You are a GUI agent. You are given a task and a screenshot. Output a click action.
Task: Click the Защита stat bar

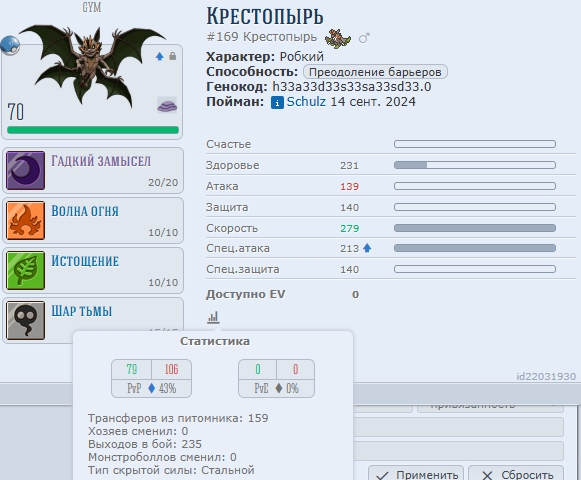pyautogui.click(x=475, y=207)
